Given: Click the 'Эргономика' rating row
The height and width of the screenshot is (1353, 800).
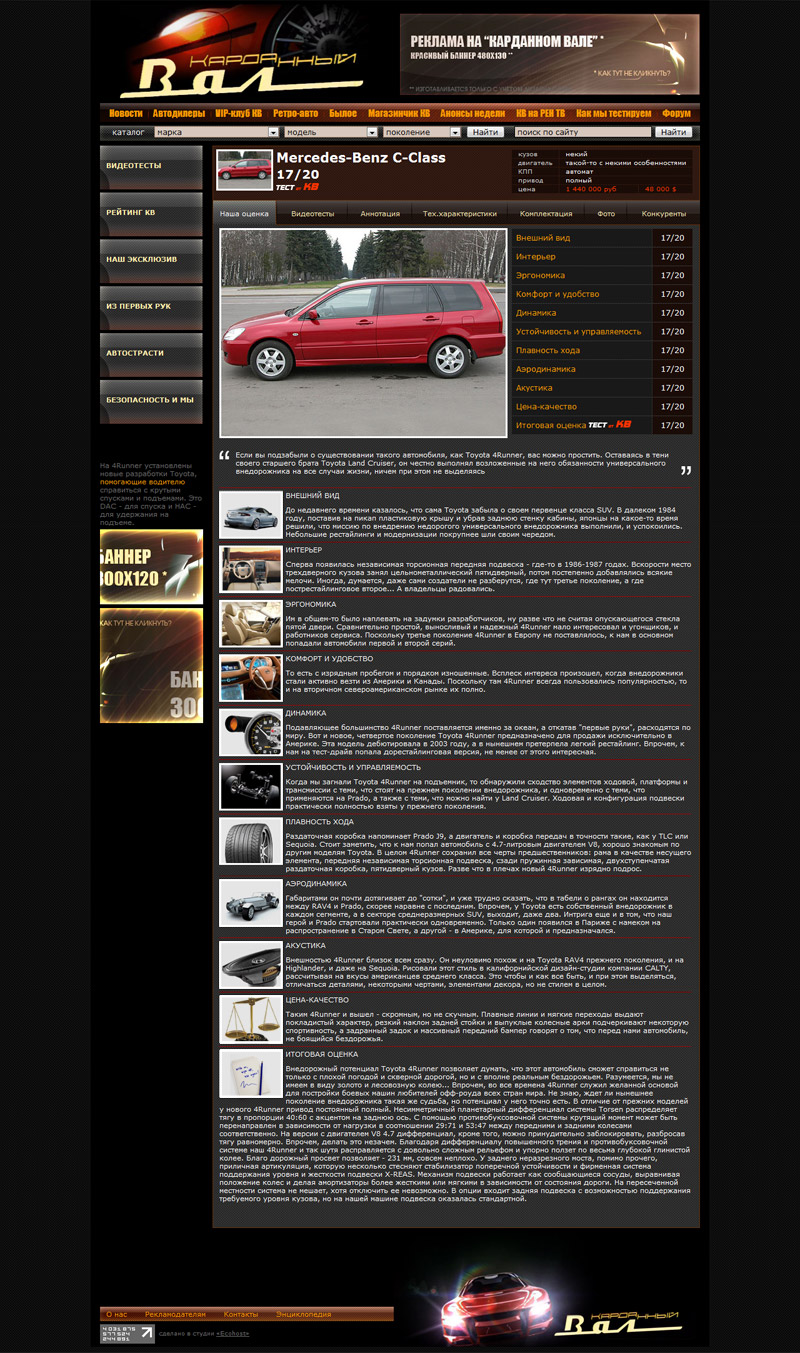Looking at the screenshot, I should point(602,275).
